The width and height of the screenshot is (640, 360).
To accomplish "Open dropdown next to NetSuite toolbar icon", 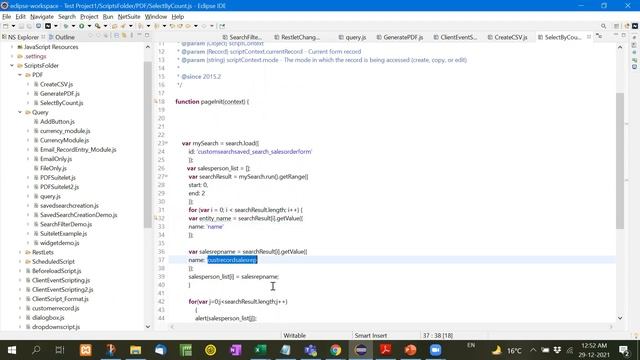I will [x=56, y=26].
